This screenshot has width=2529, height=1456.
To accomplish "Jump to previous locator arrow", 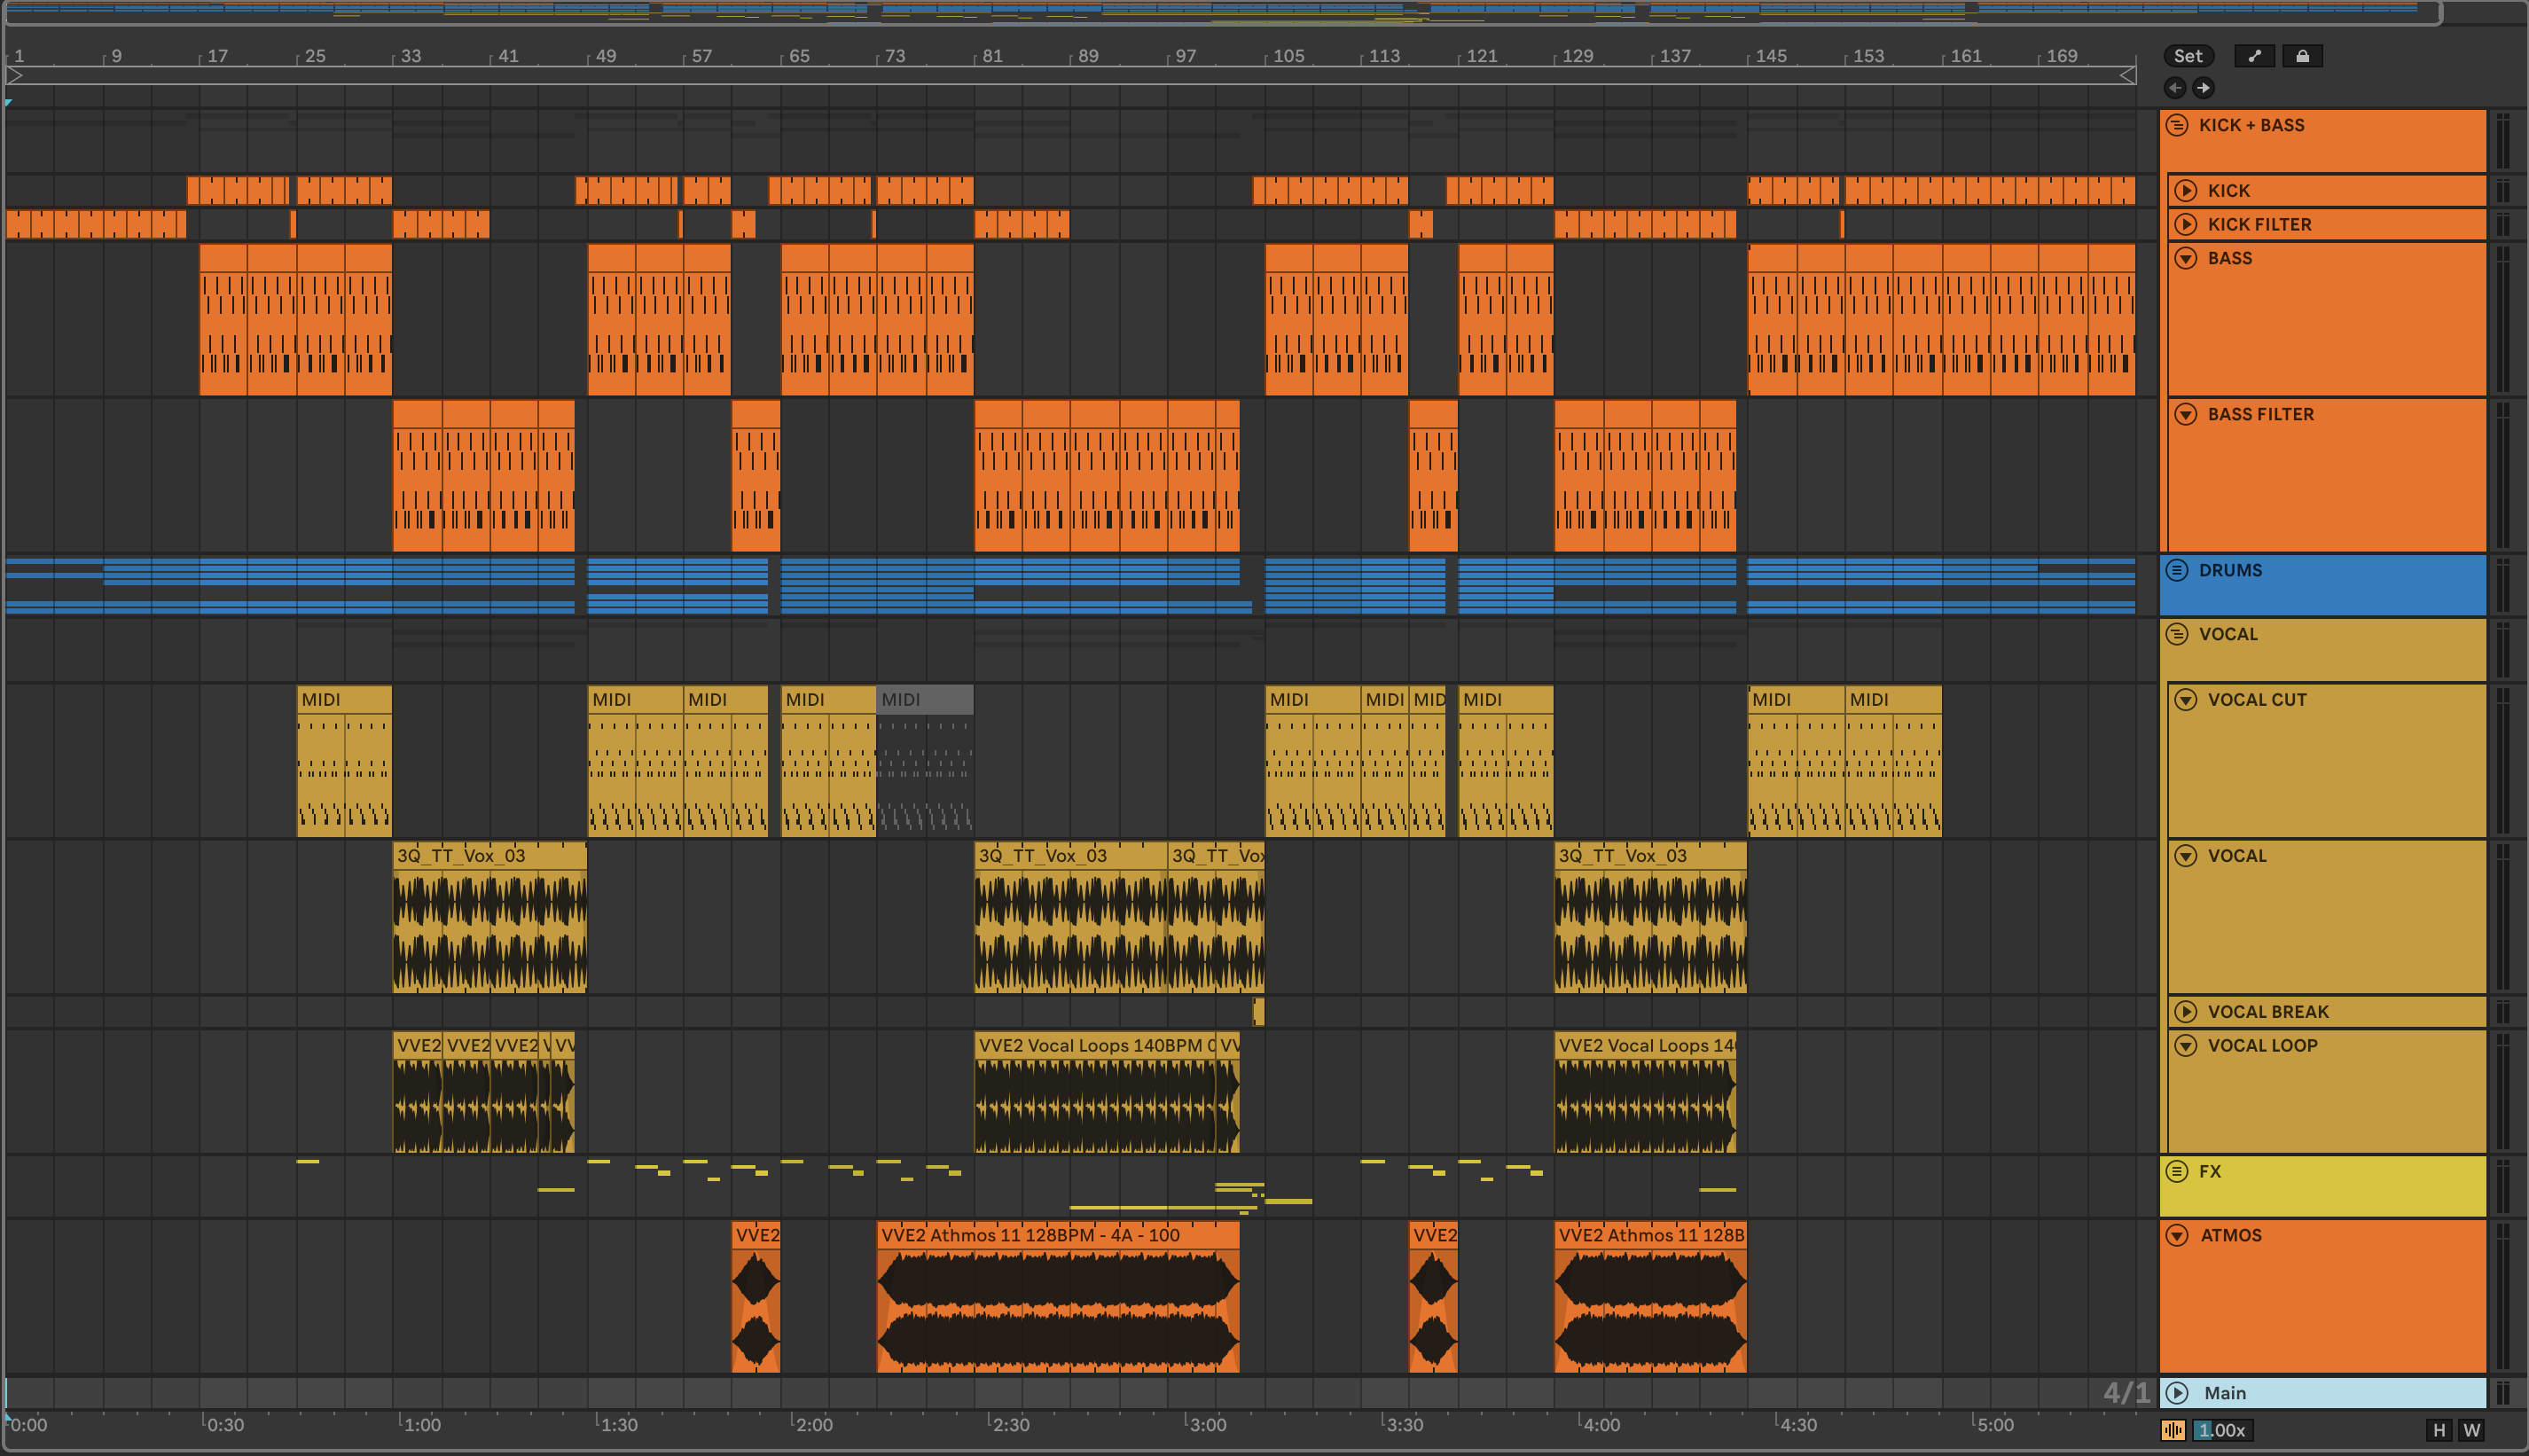I will (x=2175, y=88).
